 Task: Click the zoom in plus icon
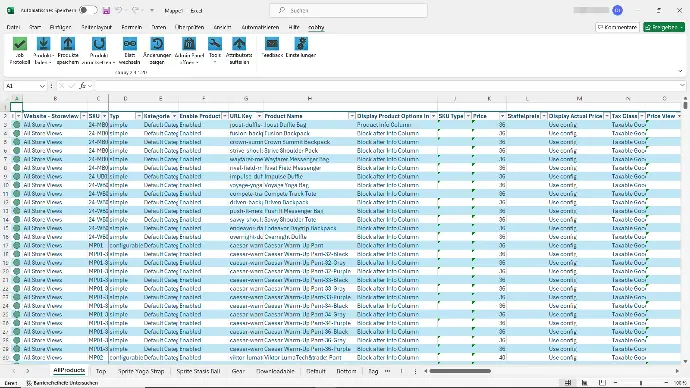pyautogui.click(x=666, y=383)
